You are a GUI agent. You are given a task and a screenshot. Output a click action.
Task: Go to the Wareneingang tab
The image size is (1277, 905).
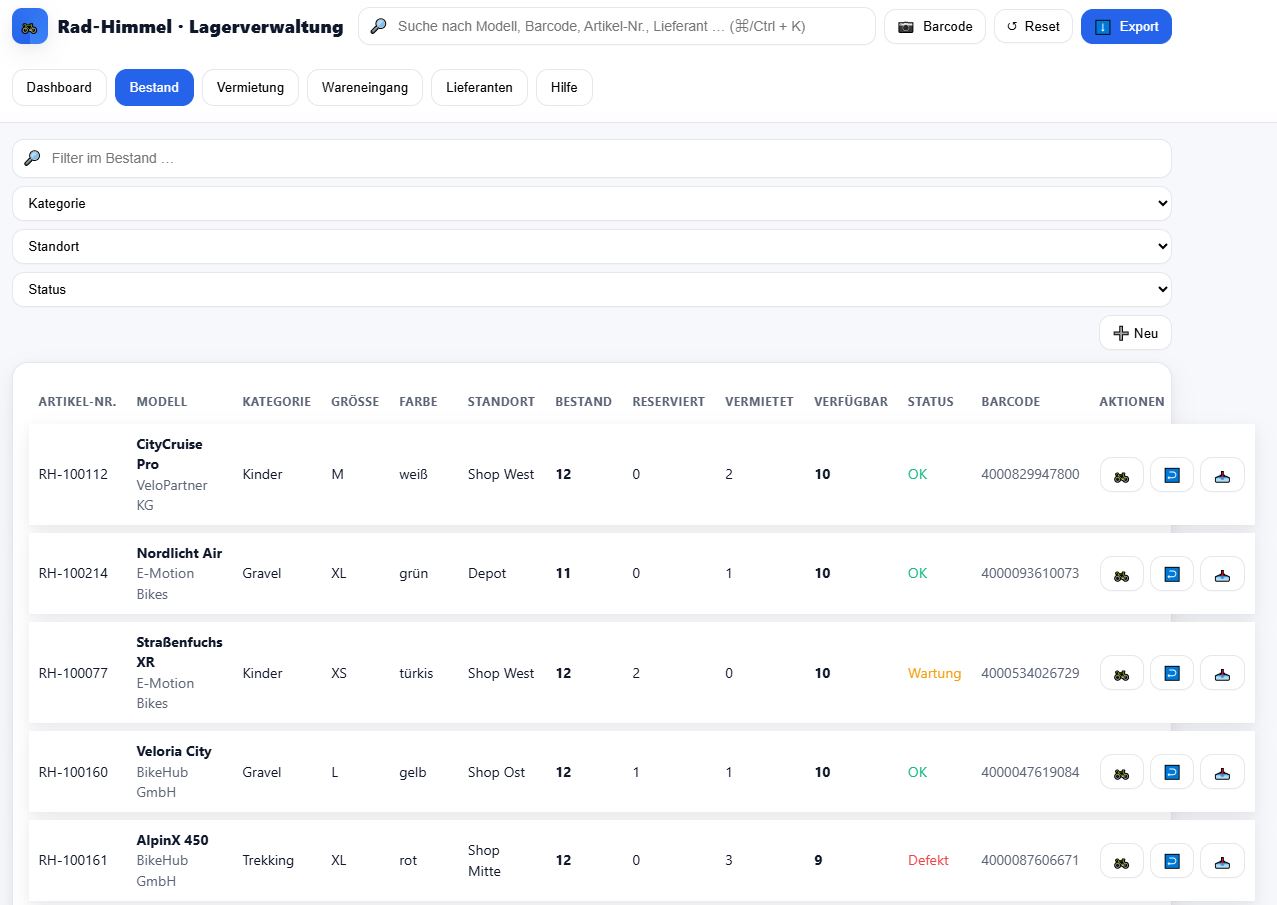364,87
